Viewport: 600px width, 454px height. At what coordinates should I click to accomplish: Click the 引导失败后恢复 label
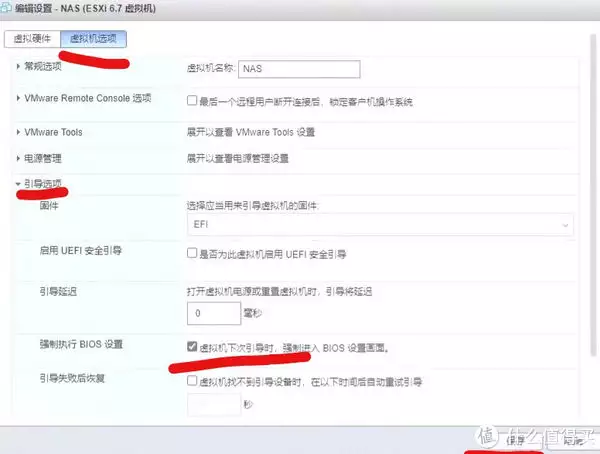(72, 379)
